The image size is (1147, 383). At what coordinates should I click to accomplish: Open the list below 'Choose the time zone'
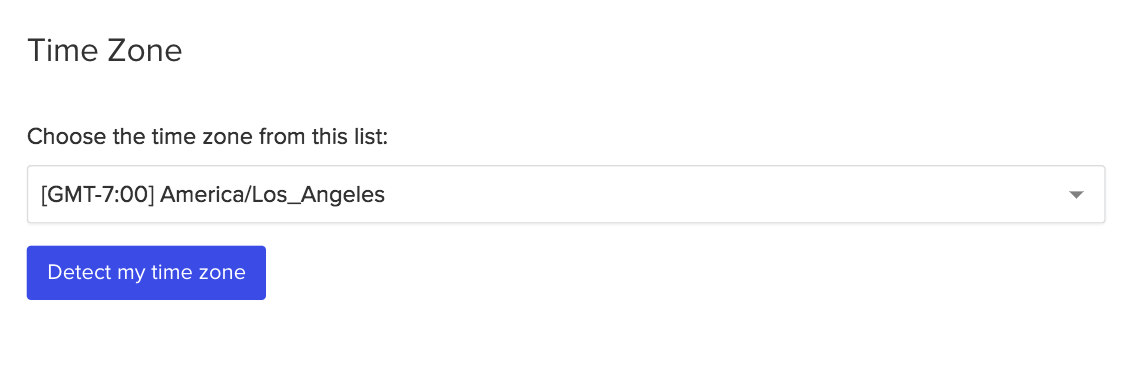(565, 194)
